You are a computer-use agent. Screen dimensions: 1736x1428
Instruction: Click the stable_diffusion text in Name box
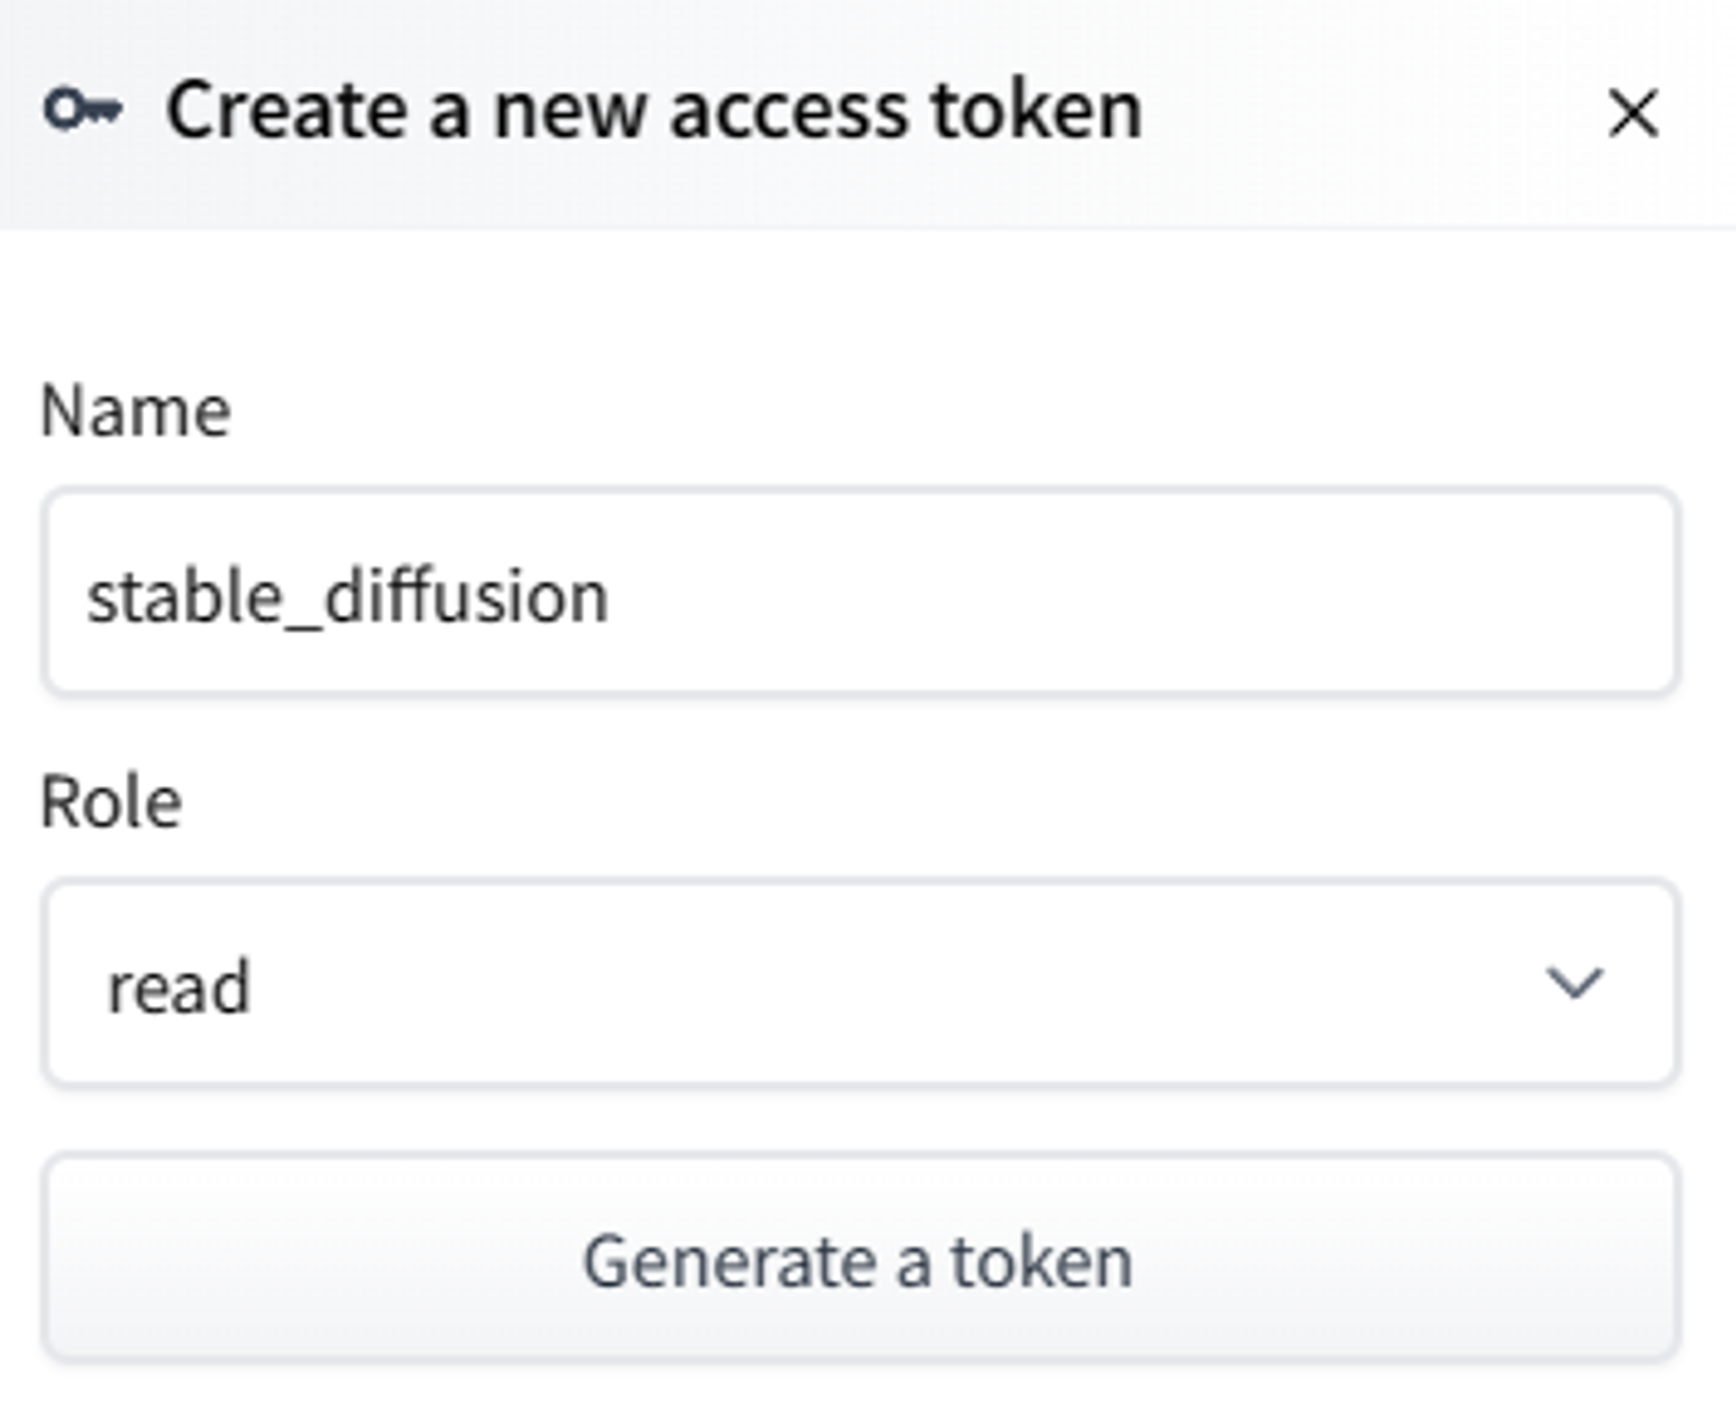[347, 597]
